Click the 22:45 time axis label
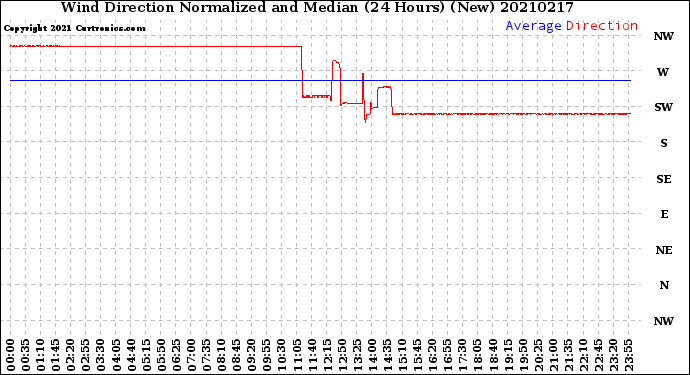This screenshot has width=690, height=375. [x=599, y=355]
